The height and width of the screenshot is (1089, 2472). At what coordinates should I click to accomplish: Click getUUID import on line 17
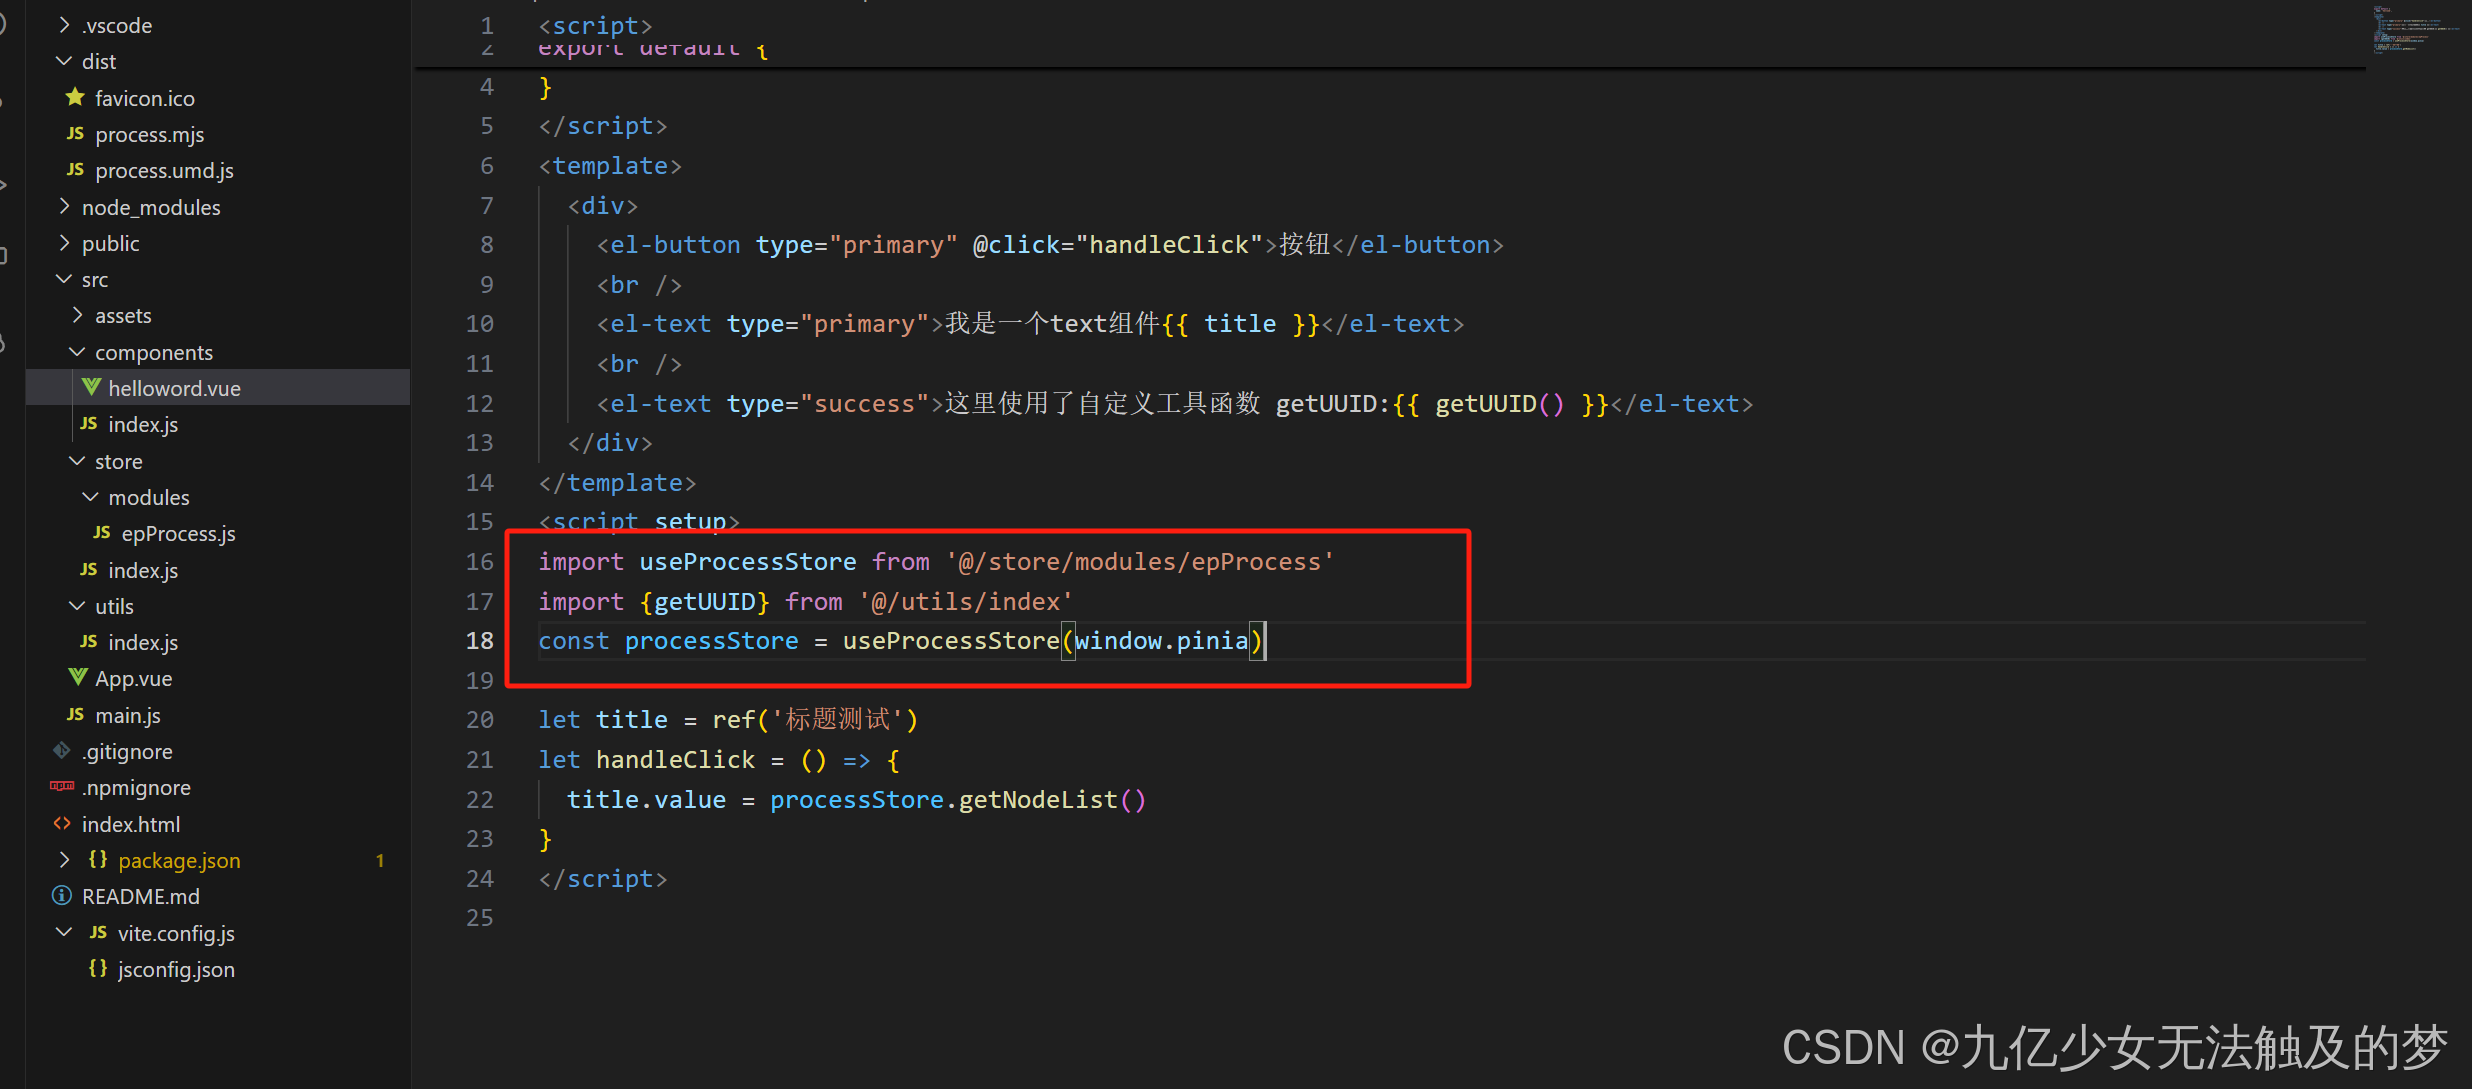pyautogui.click(x=705, y=601)
